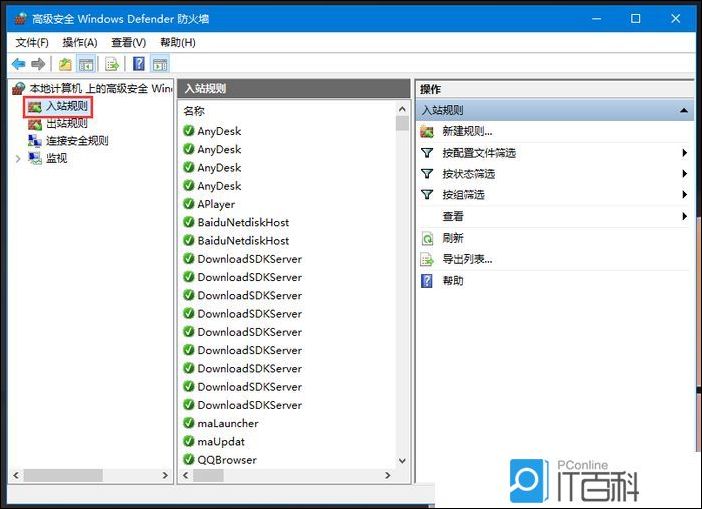This screenshot has width=702, height=509.
Task: Toggle show/hide action pane toolbar icon
Action: (x=160, y=64)
